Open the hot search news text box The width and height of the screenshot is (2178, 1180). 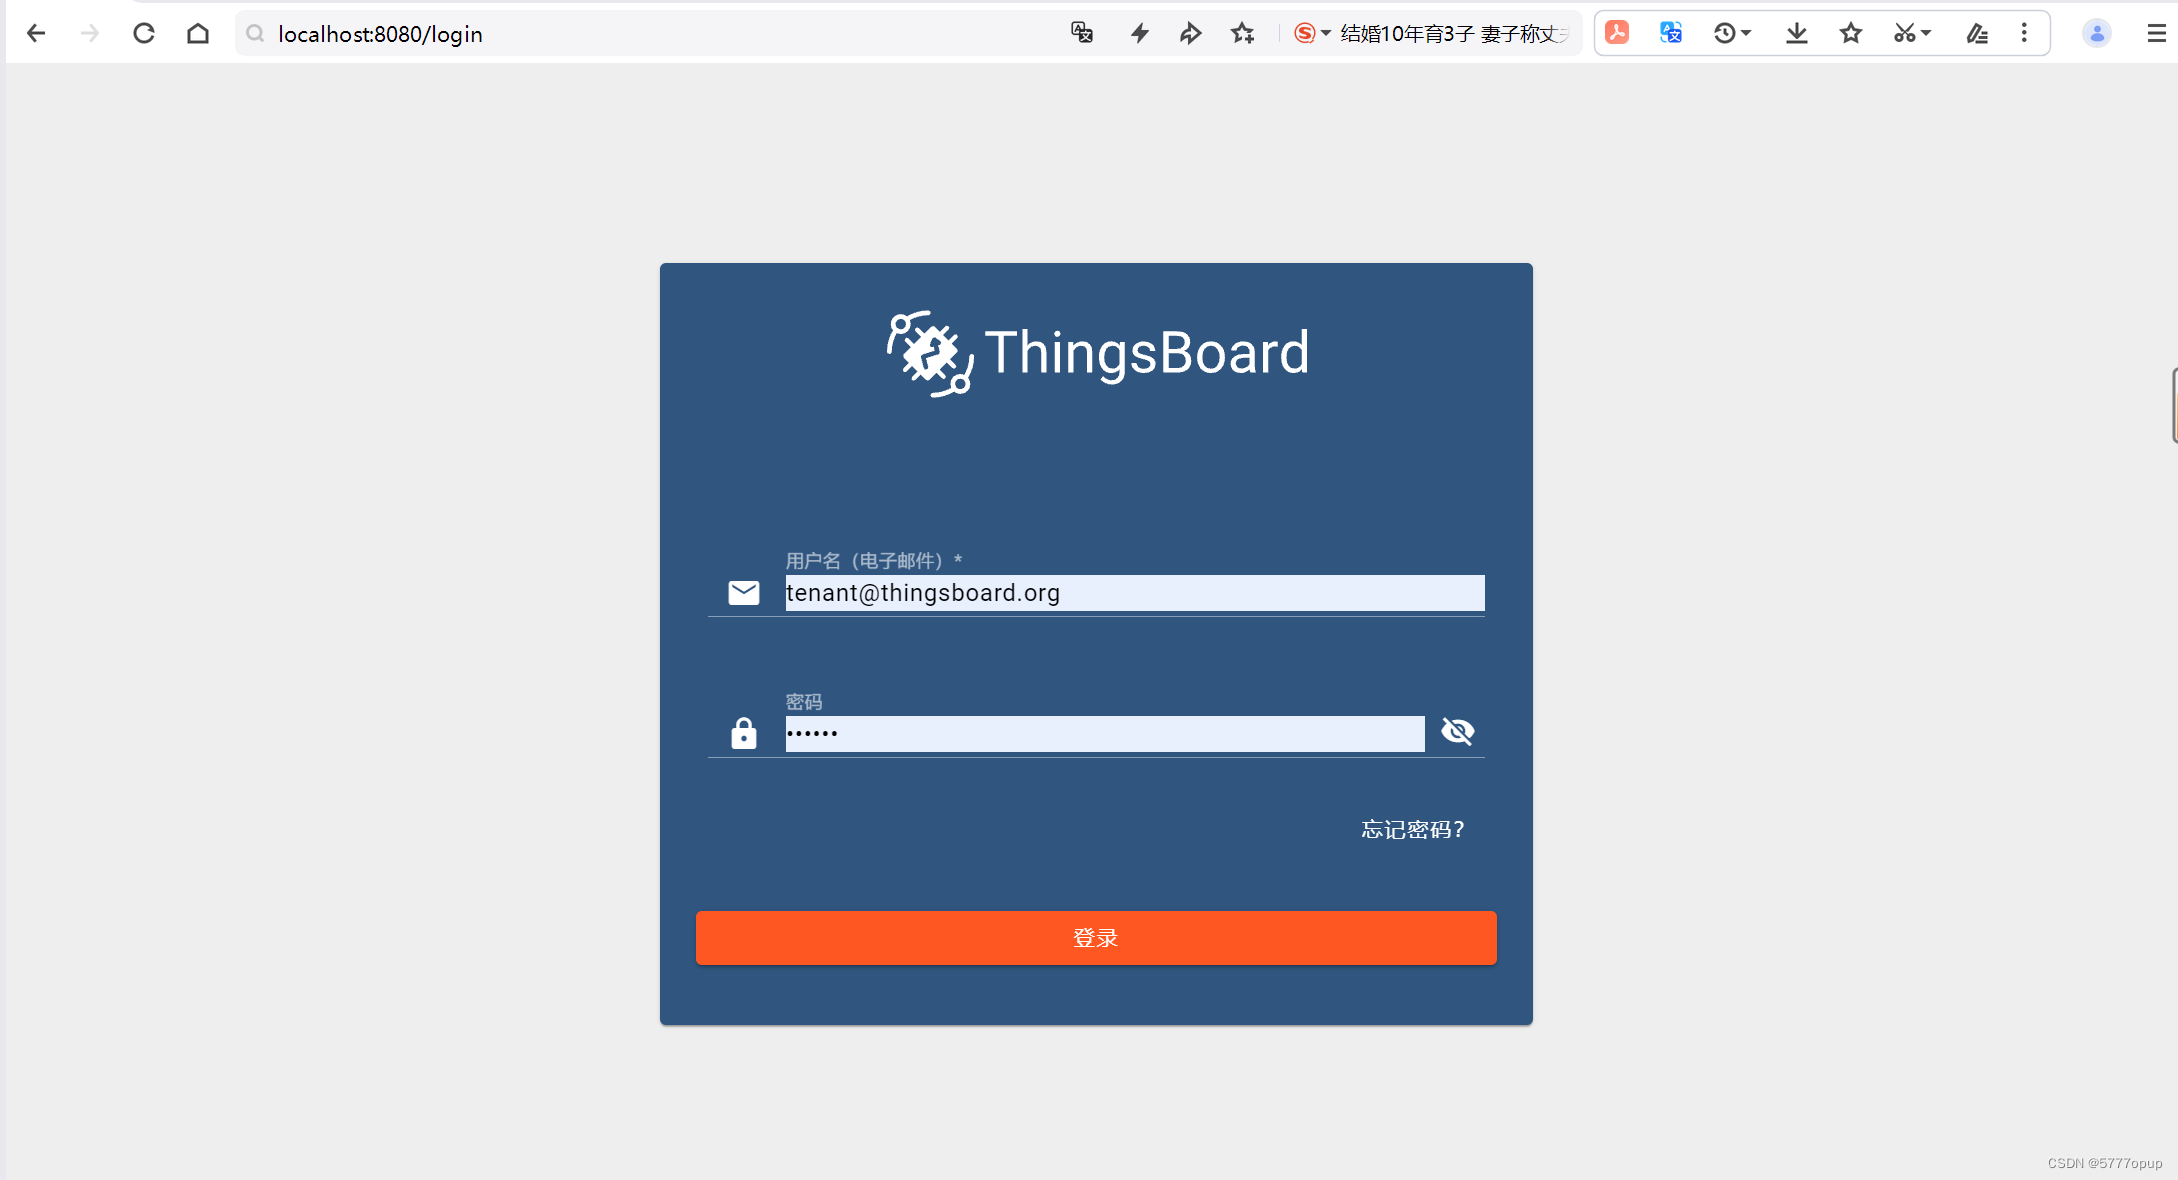coord(1455,34)
